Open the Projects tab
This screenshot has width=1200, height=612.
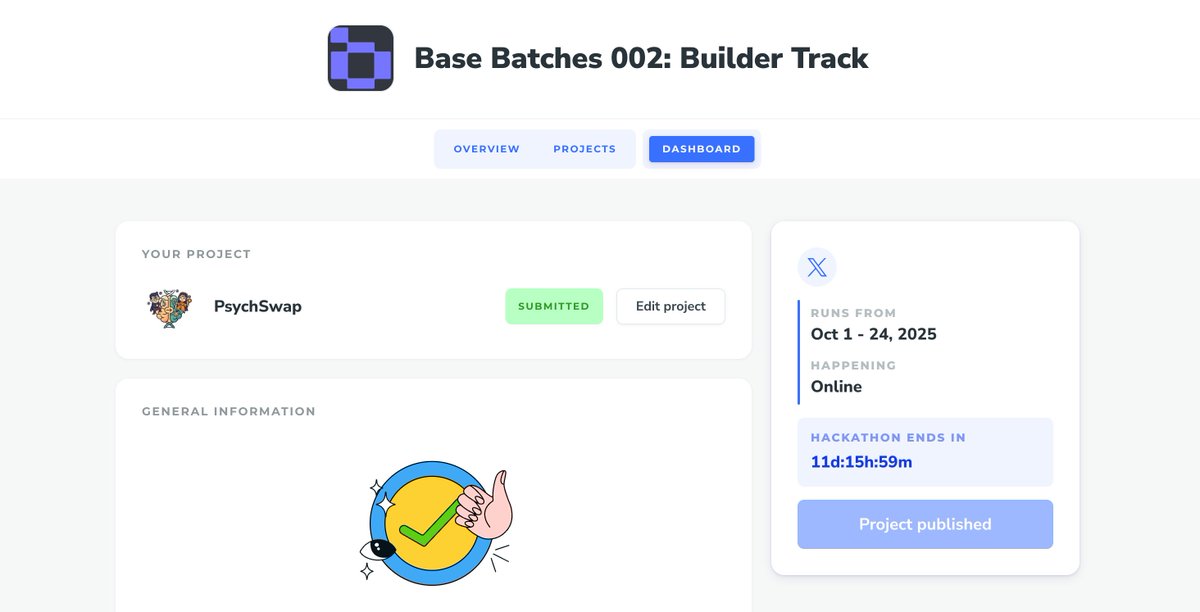(584, 149)
